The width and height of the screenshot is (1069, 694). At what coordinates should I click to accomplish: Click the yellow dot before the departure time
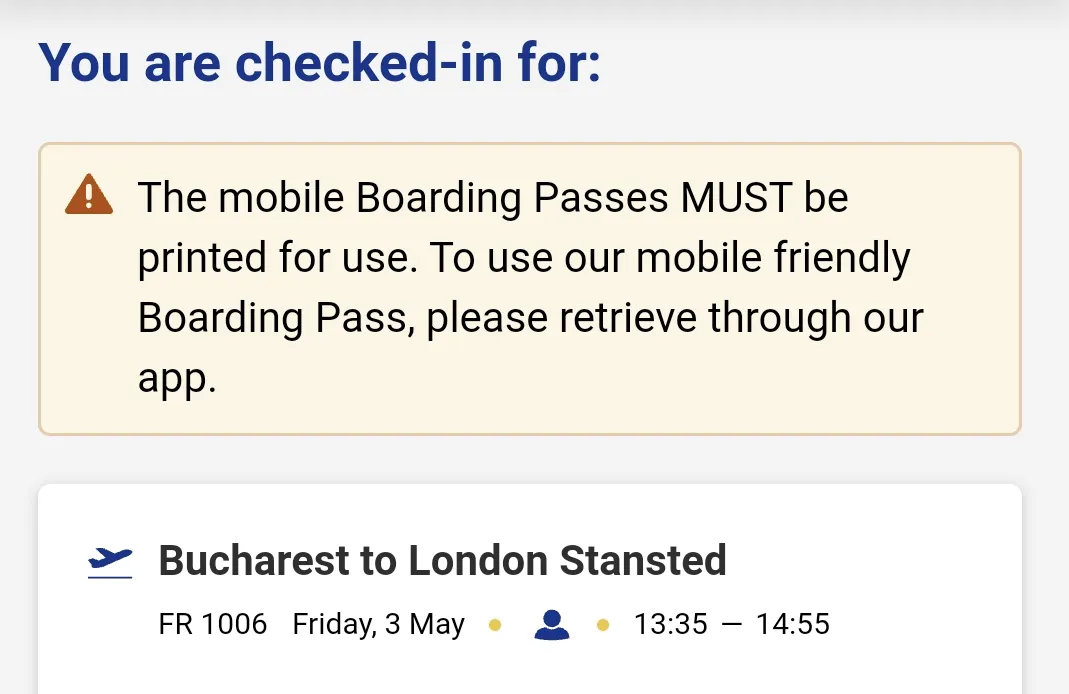coord(602,626)
